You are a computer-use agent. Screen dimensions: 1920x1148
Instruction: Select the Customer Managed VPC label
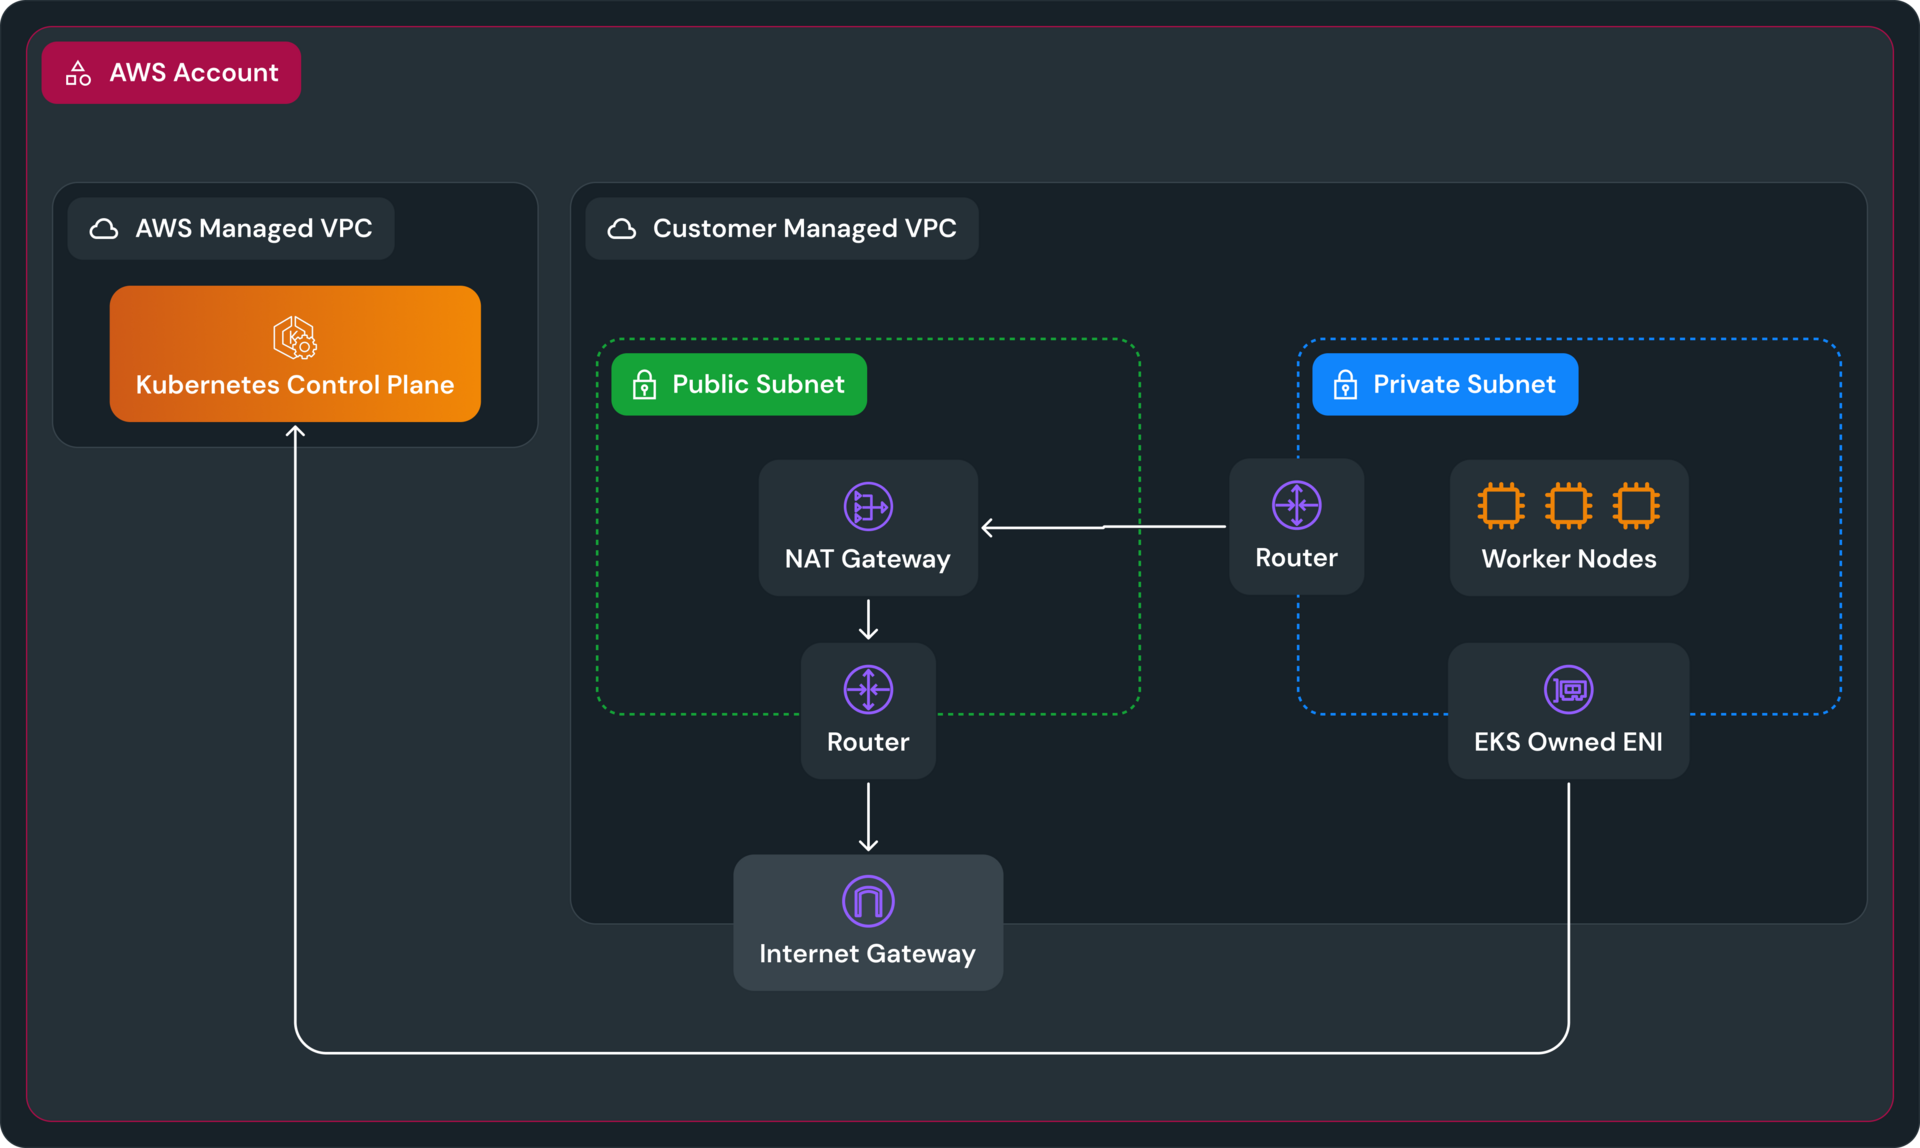click(805, 229)
